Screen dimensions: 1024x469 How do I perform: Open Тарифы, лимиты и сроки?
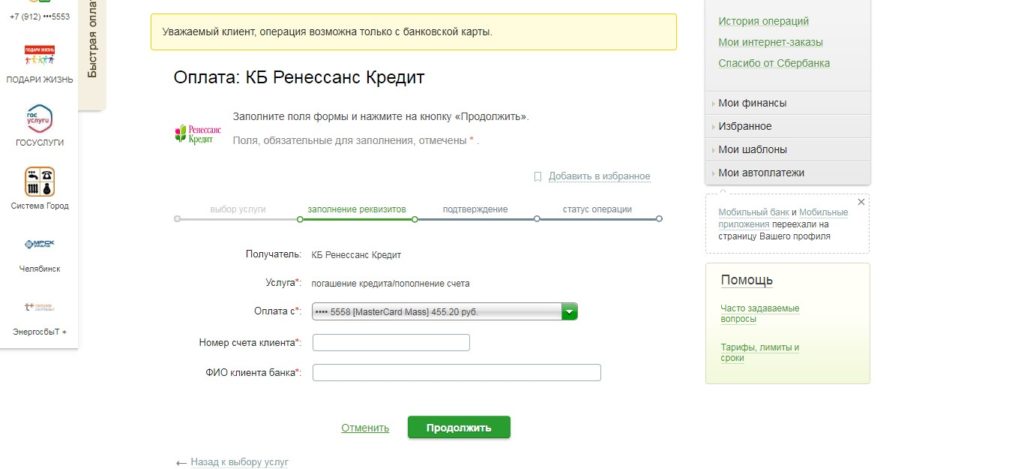(x=760, y=353)
